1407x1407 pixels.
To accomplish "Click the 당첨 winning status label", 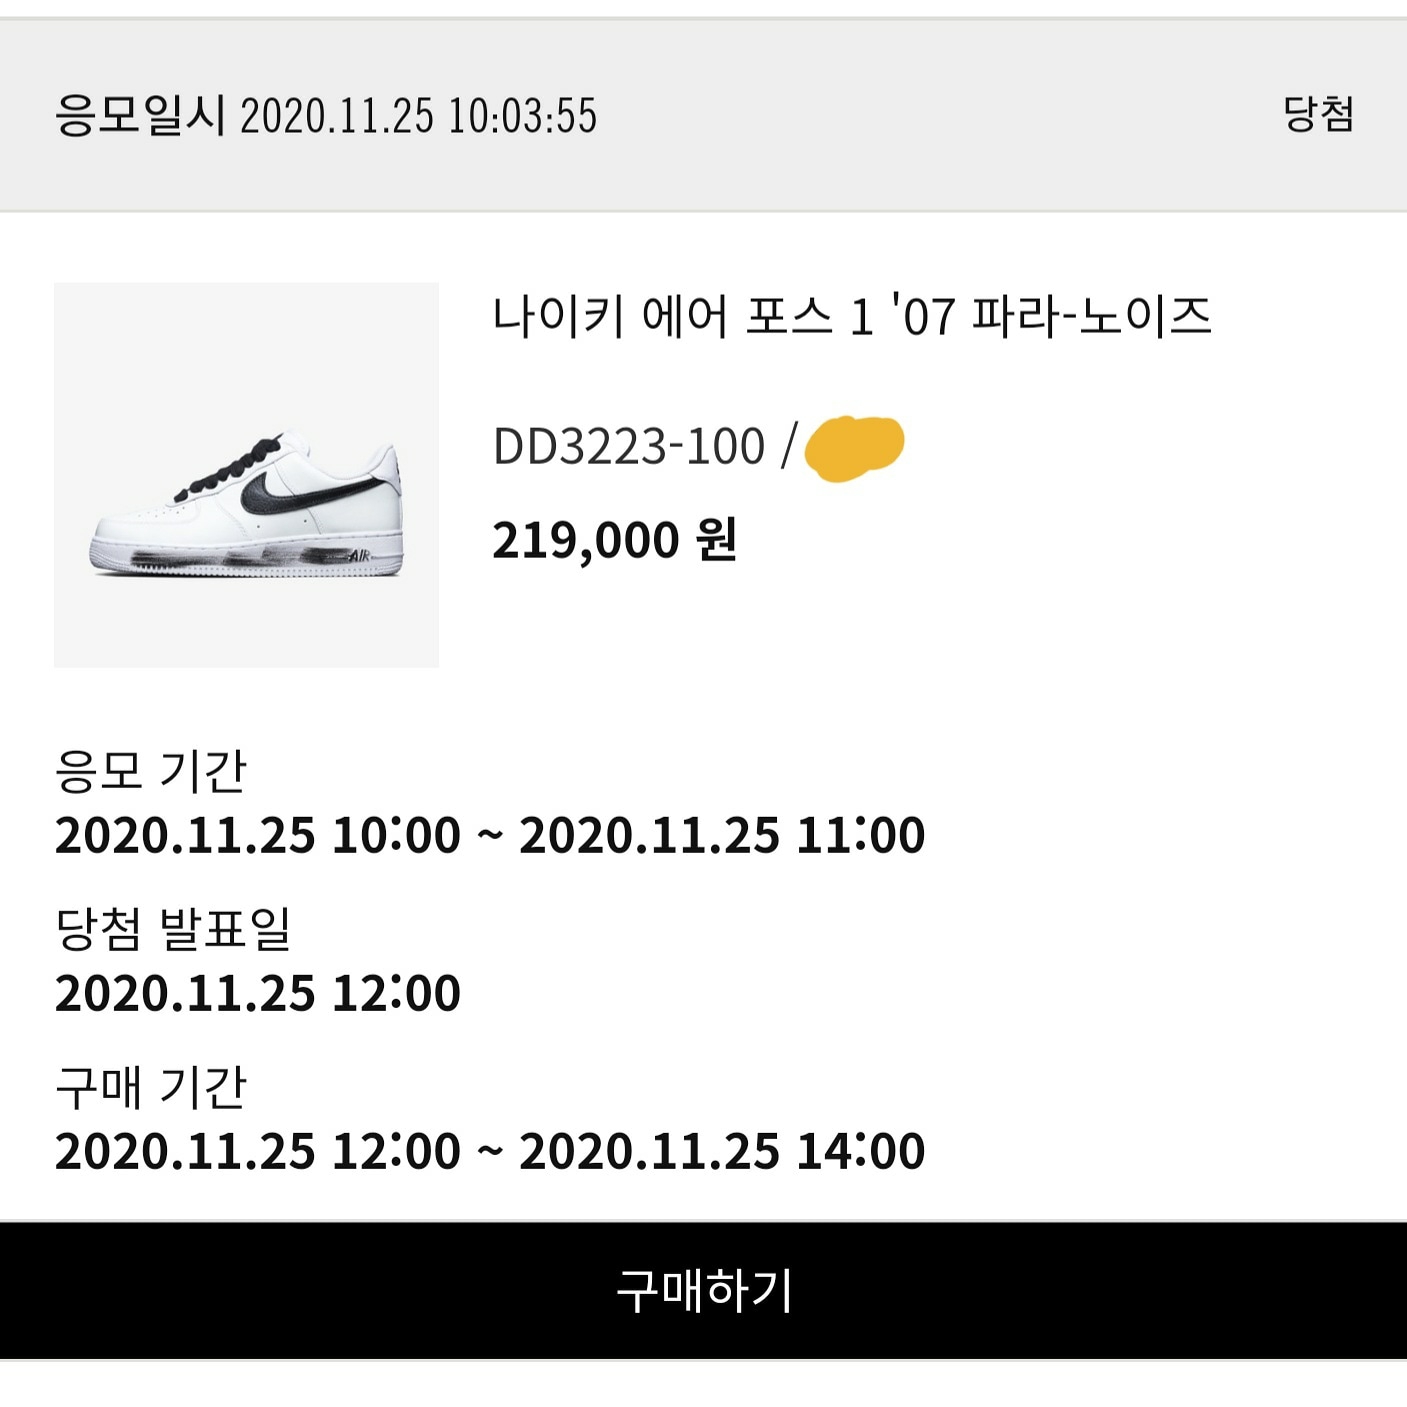I will tap(1318, 114).
